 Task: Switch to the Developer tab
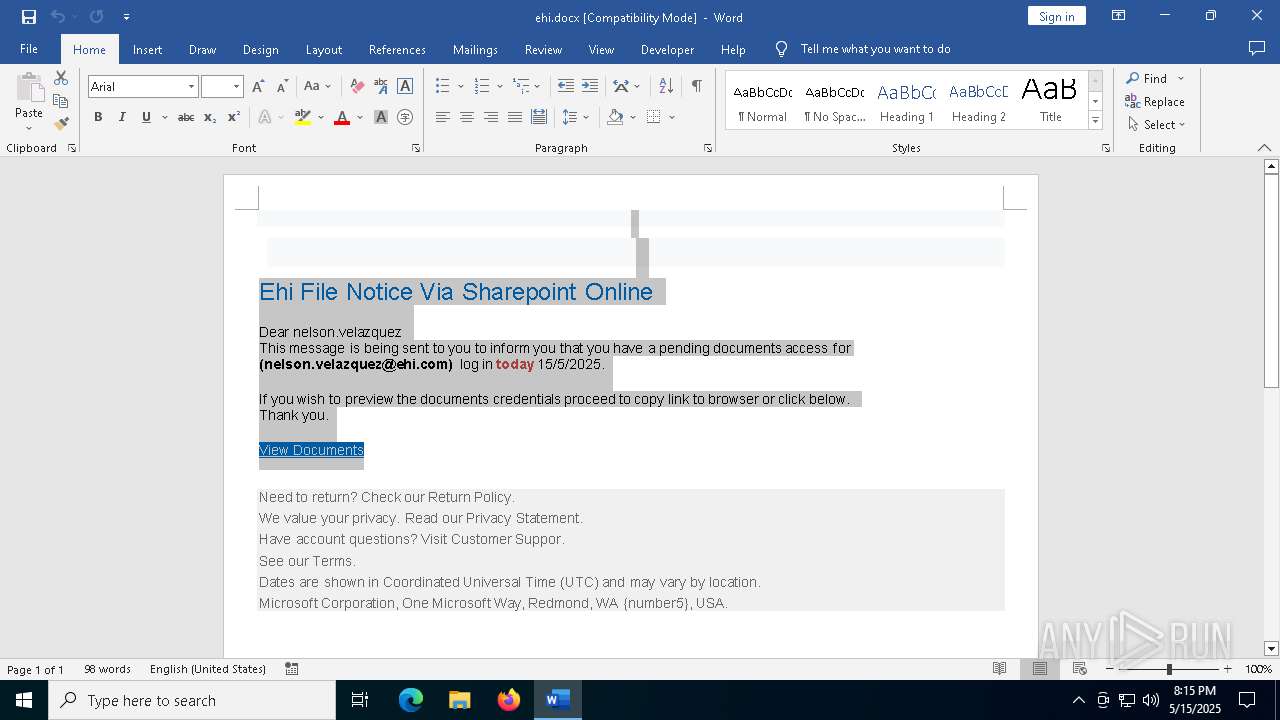(x=667, y=49)
